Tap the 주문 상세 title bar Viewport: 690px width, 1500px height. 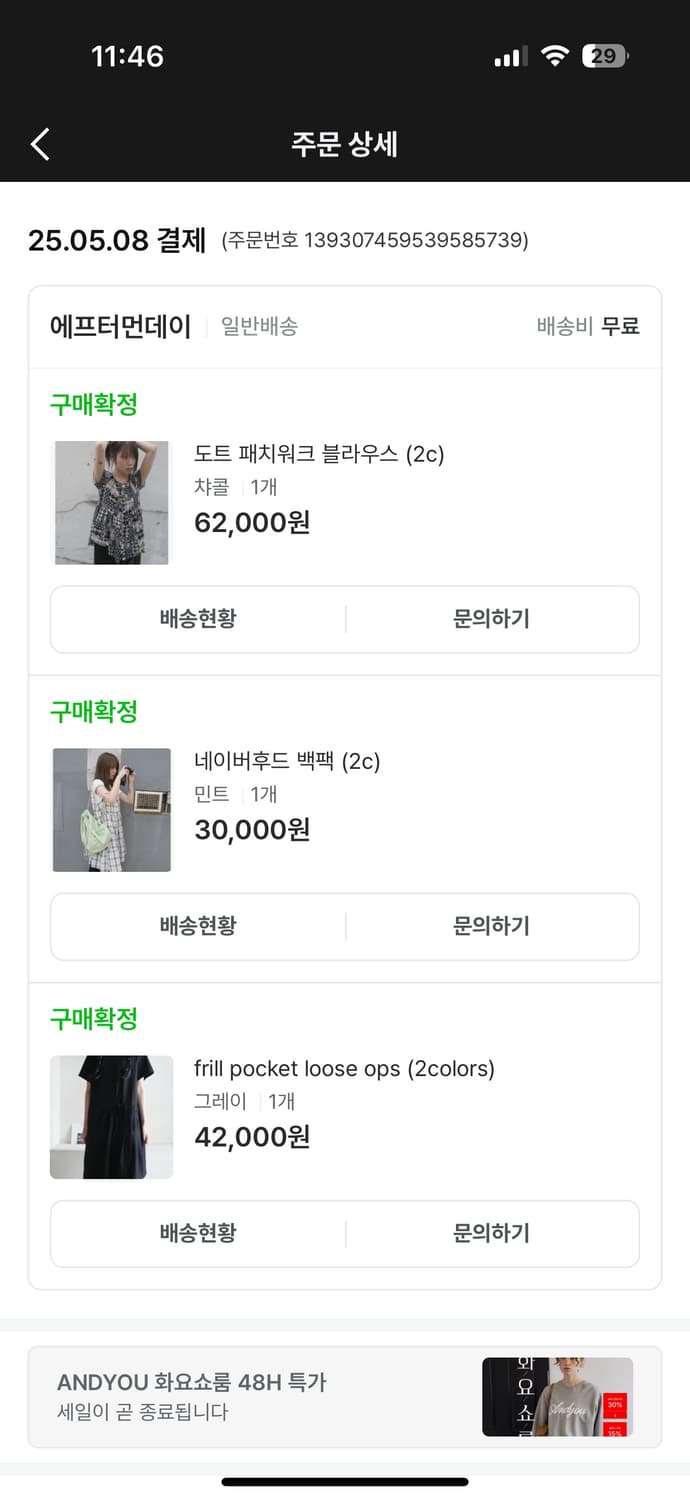pyautogui.click(x=345, y=143)
